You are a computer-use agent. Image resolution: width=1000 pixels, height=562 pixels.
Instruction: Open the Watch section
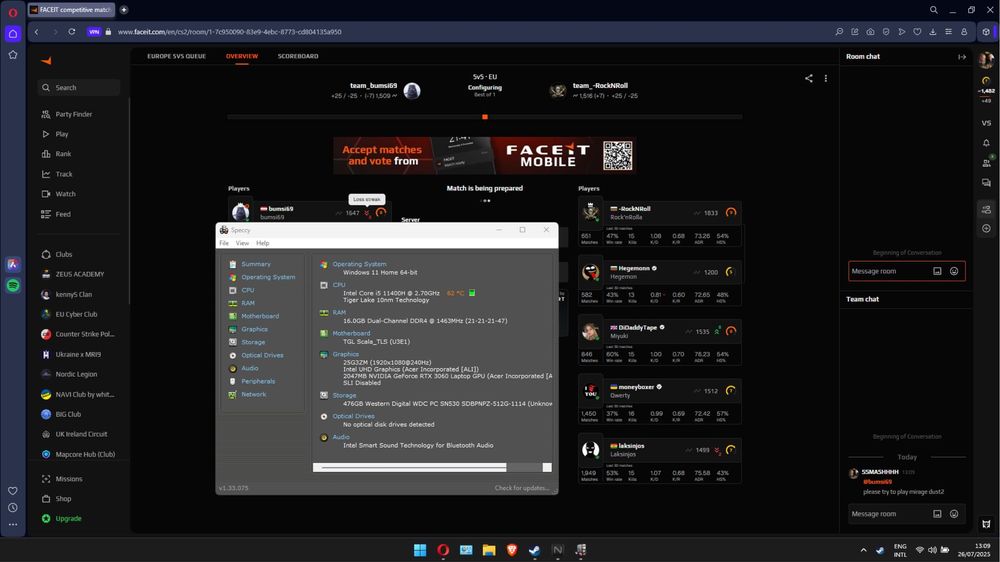tap(65, 194)
